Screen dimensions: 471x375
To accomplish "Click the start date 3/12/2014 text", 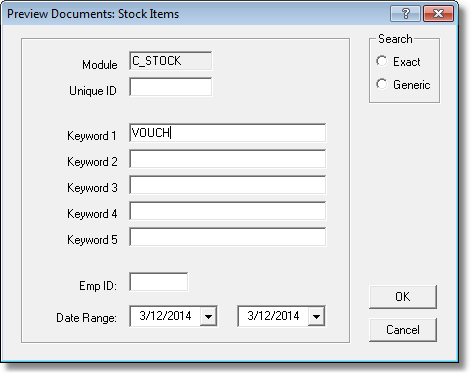I will tap(165, 316).
